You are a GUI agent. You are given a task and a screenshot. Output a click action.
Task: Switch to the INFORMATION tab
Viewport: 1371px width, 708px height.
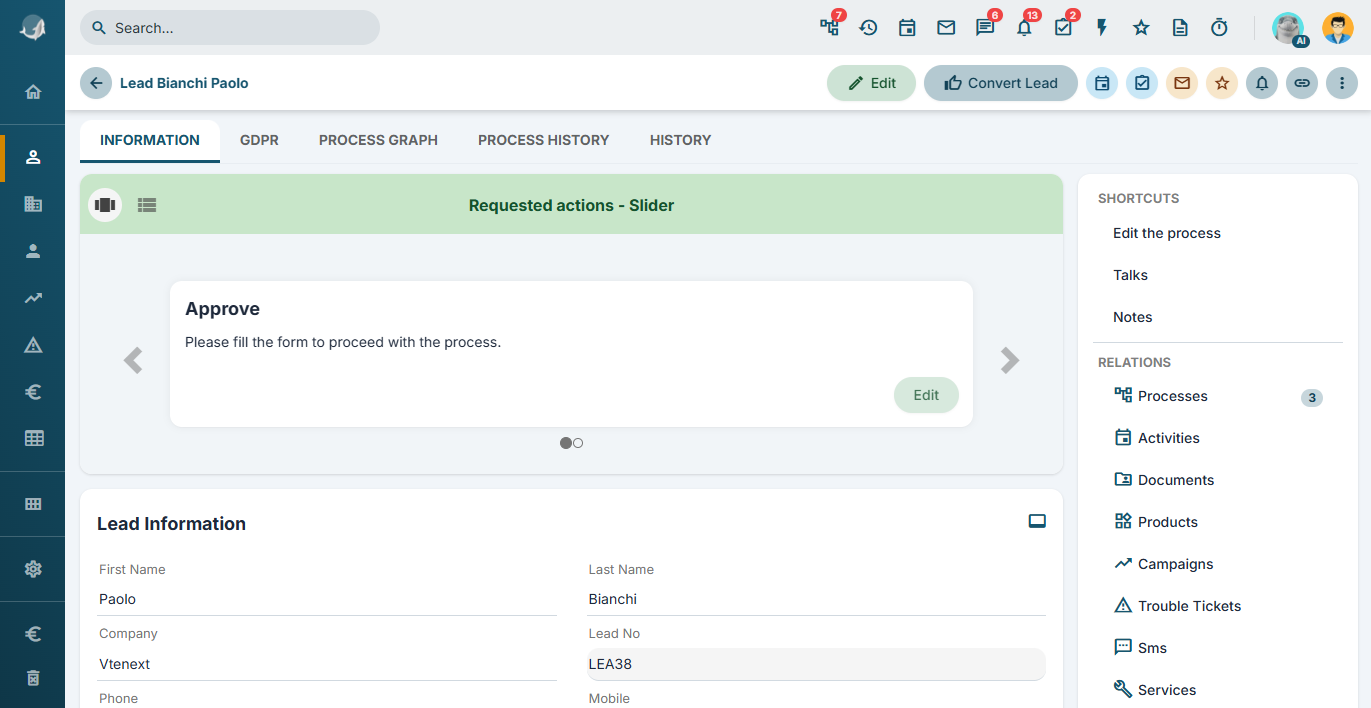click(150, 140)
